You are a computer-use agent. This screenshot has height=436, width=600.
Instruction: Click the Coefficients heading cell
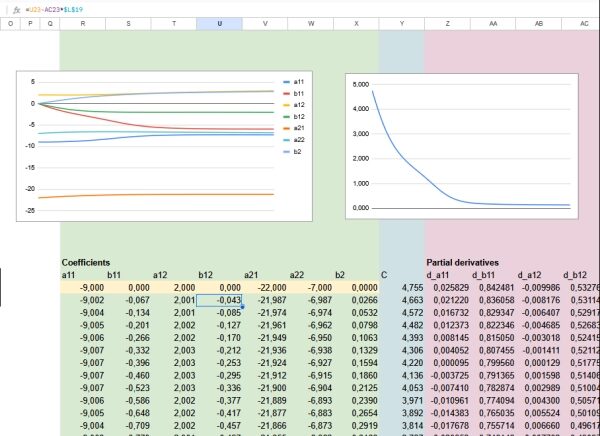tap(86, 262)
